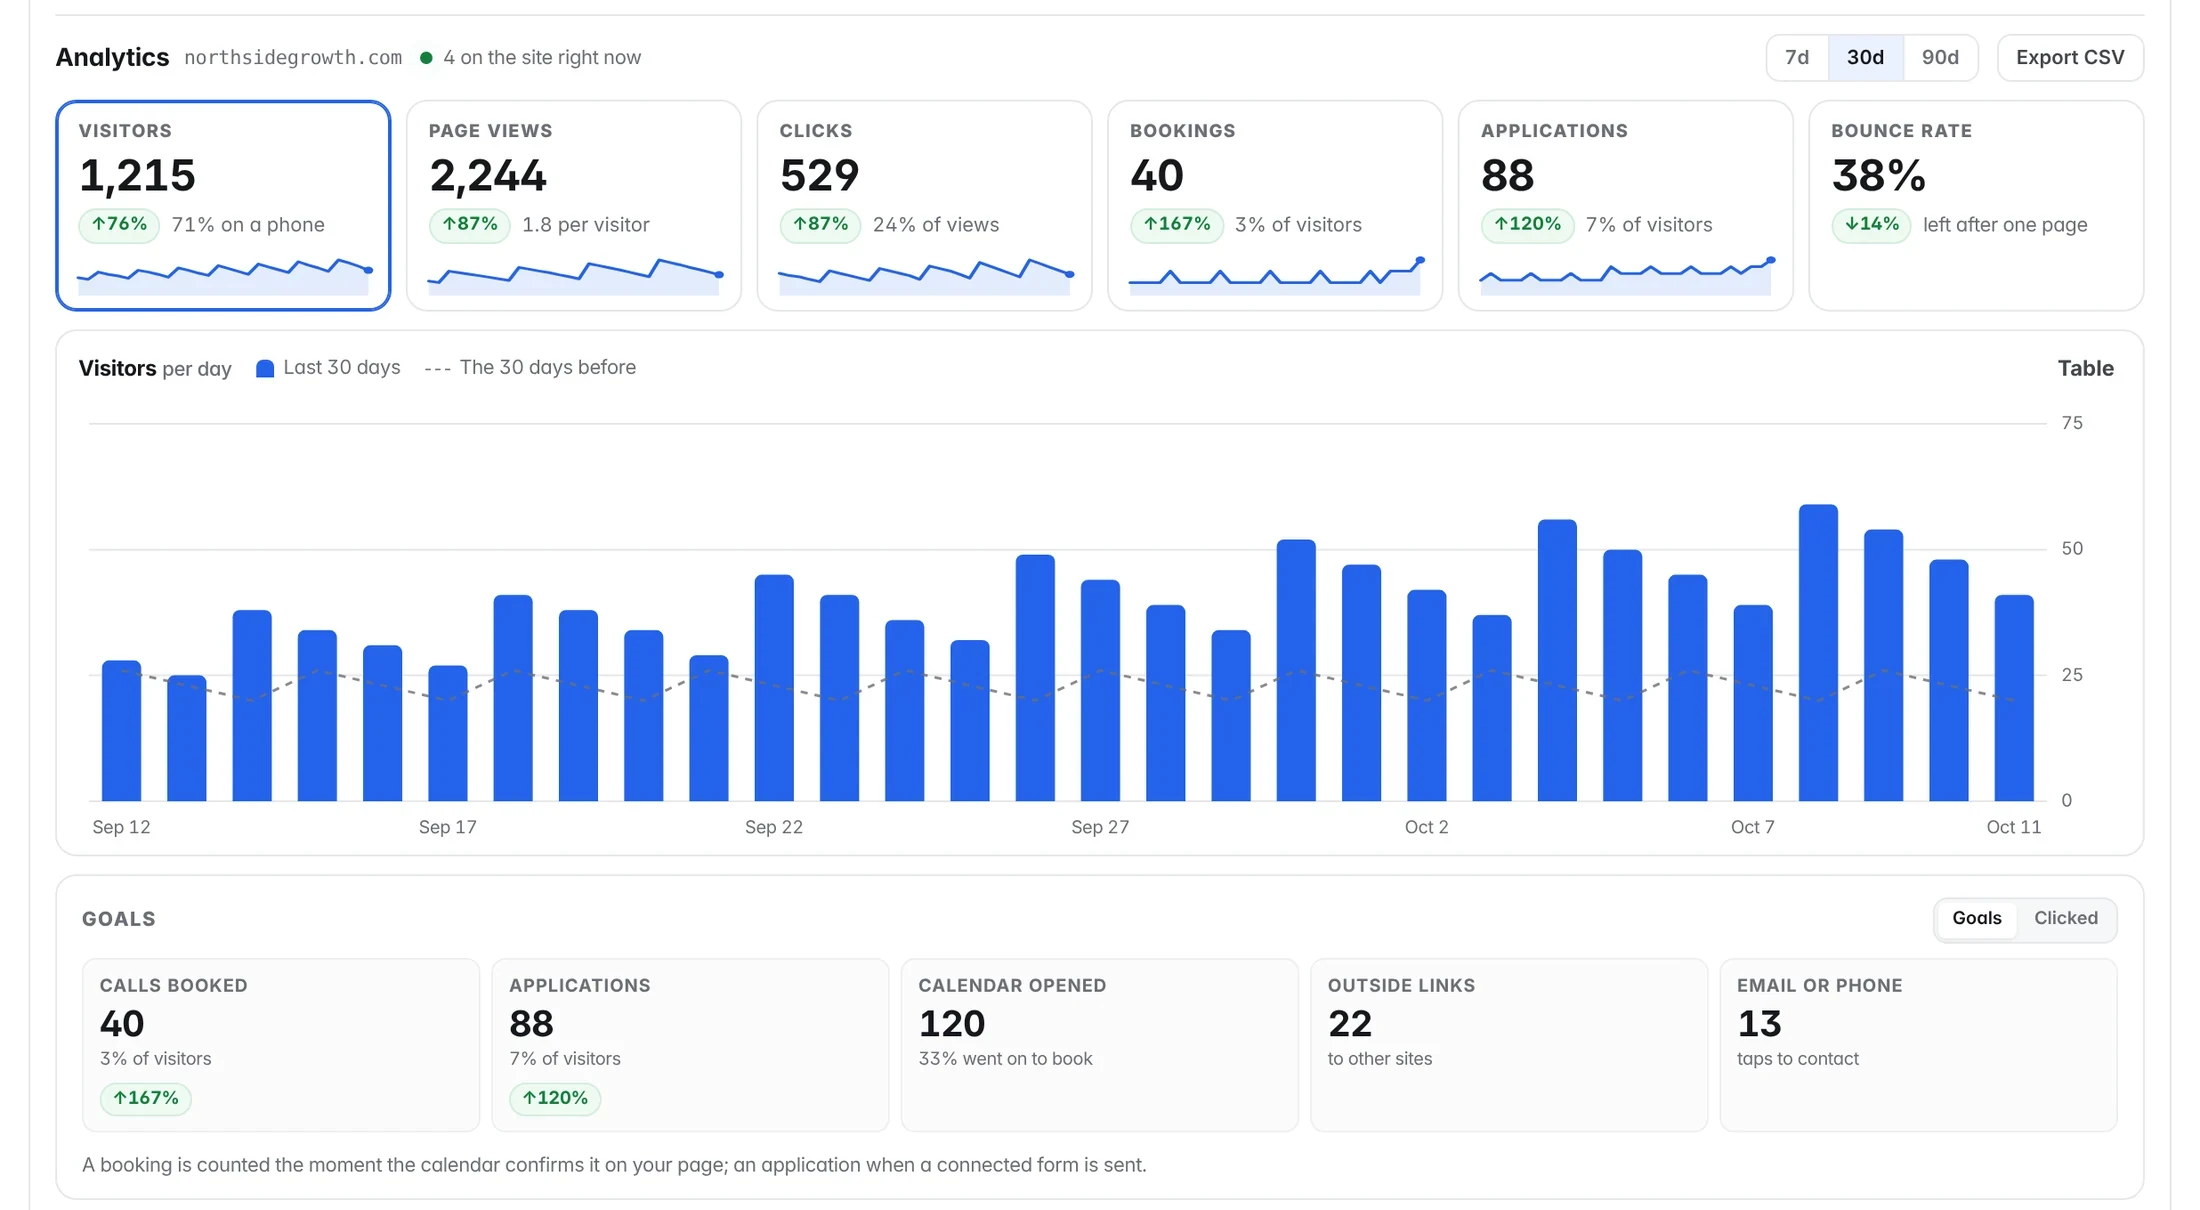
Task: Click the 76% up badge on Visitors
Action: 119,225
